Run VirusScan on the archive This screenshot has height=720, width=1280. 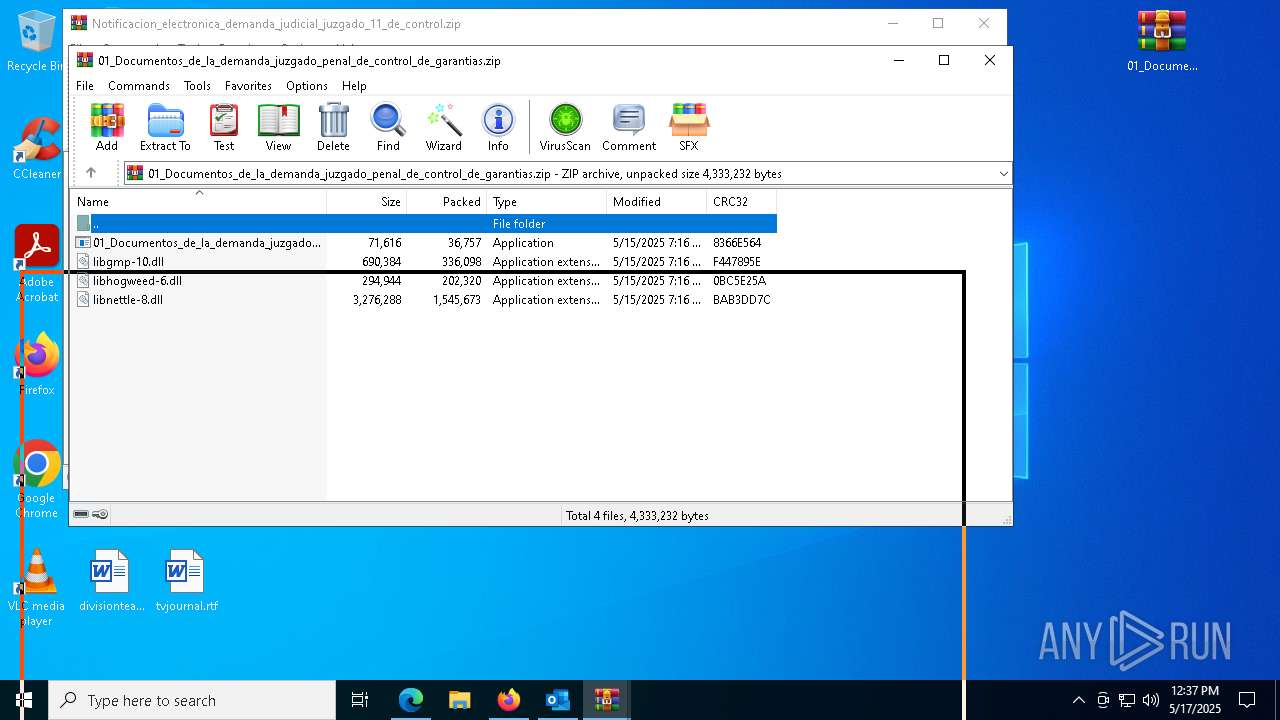565,127
